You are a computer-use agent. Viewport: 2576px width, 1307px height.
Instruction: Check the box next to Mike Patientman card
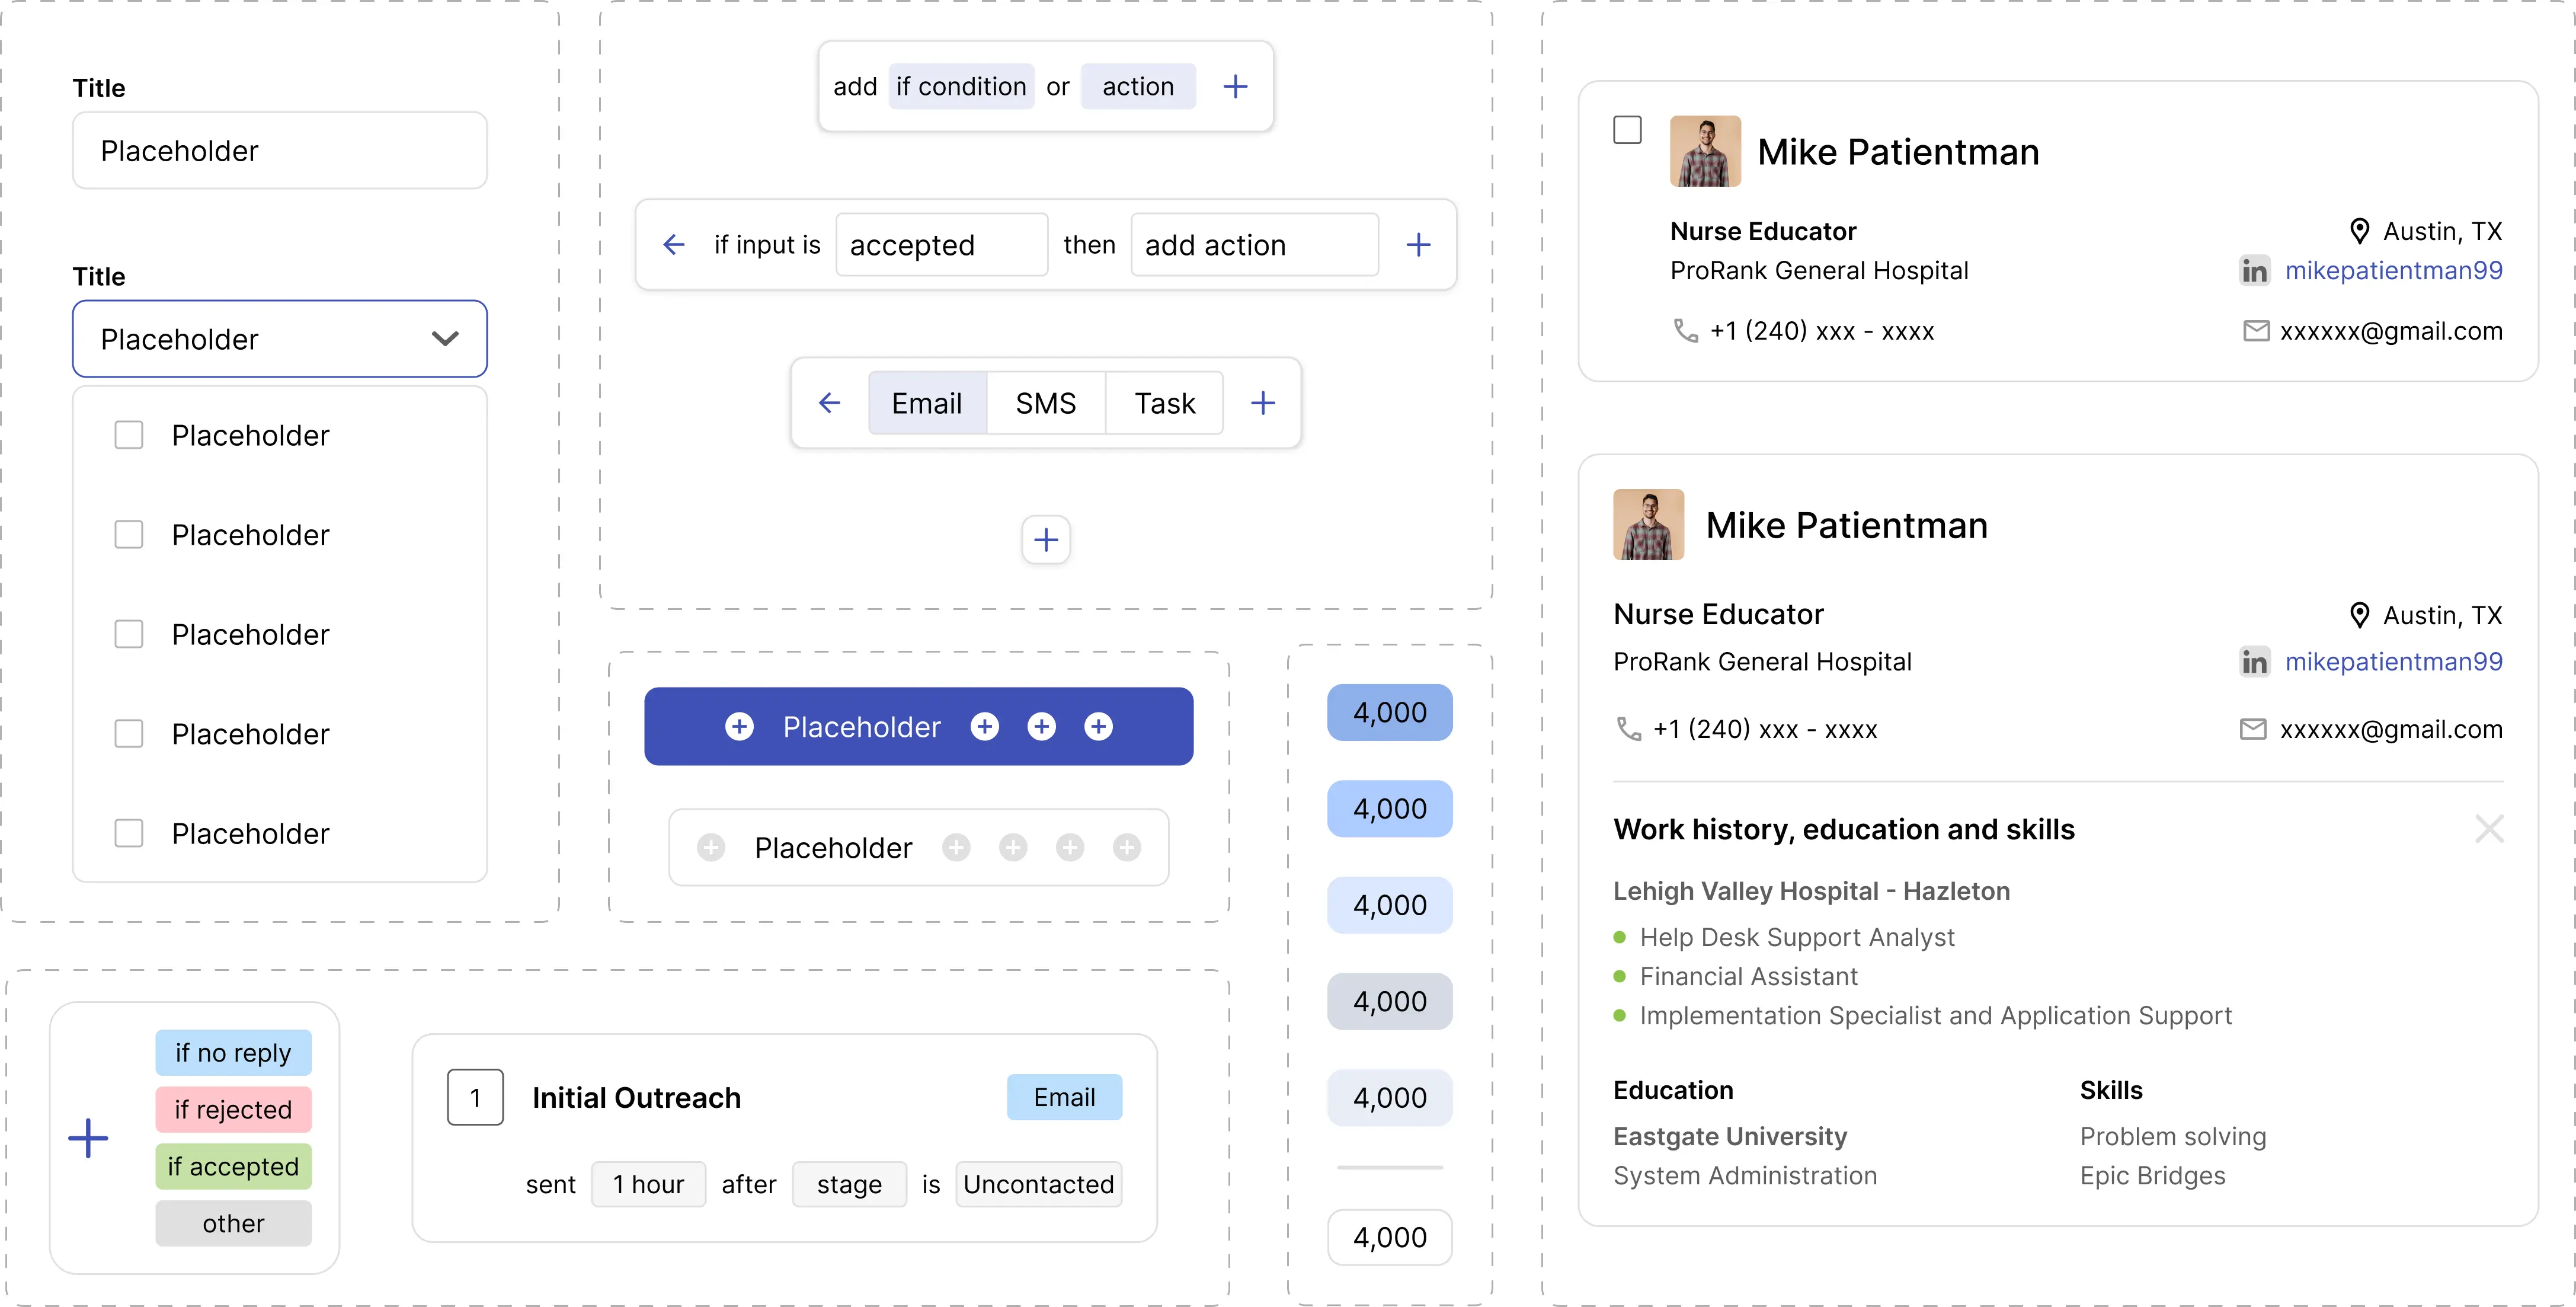(x=1627, y=131)
